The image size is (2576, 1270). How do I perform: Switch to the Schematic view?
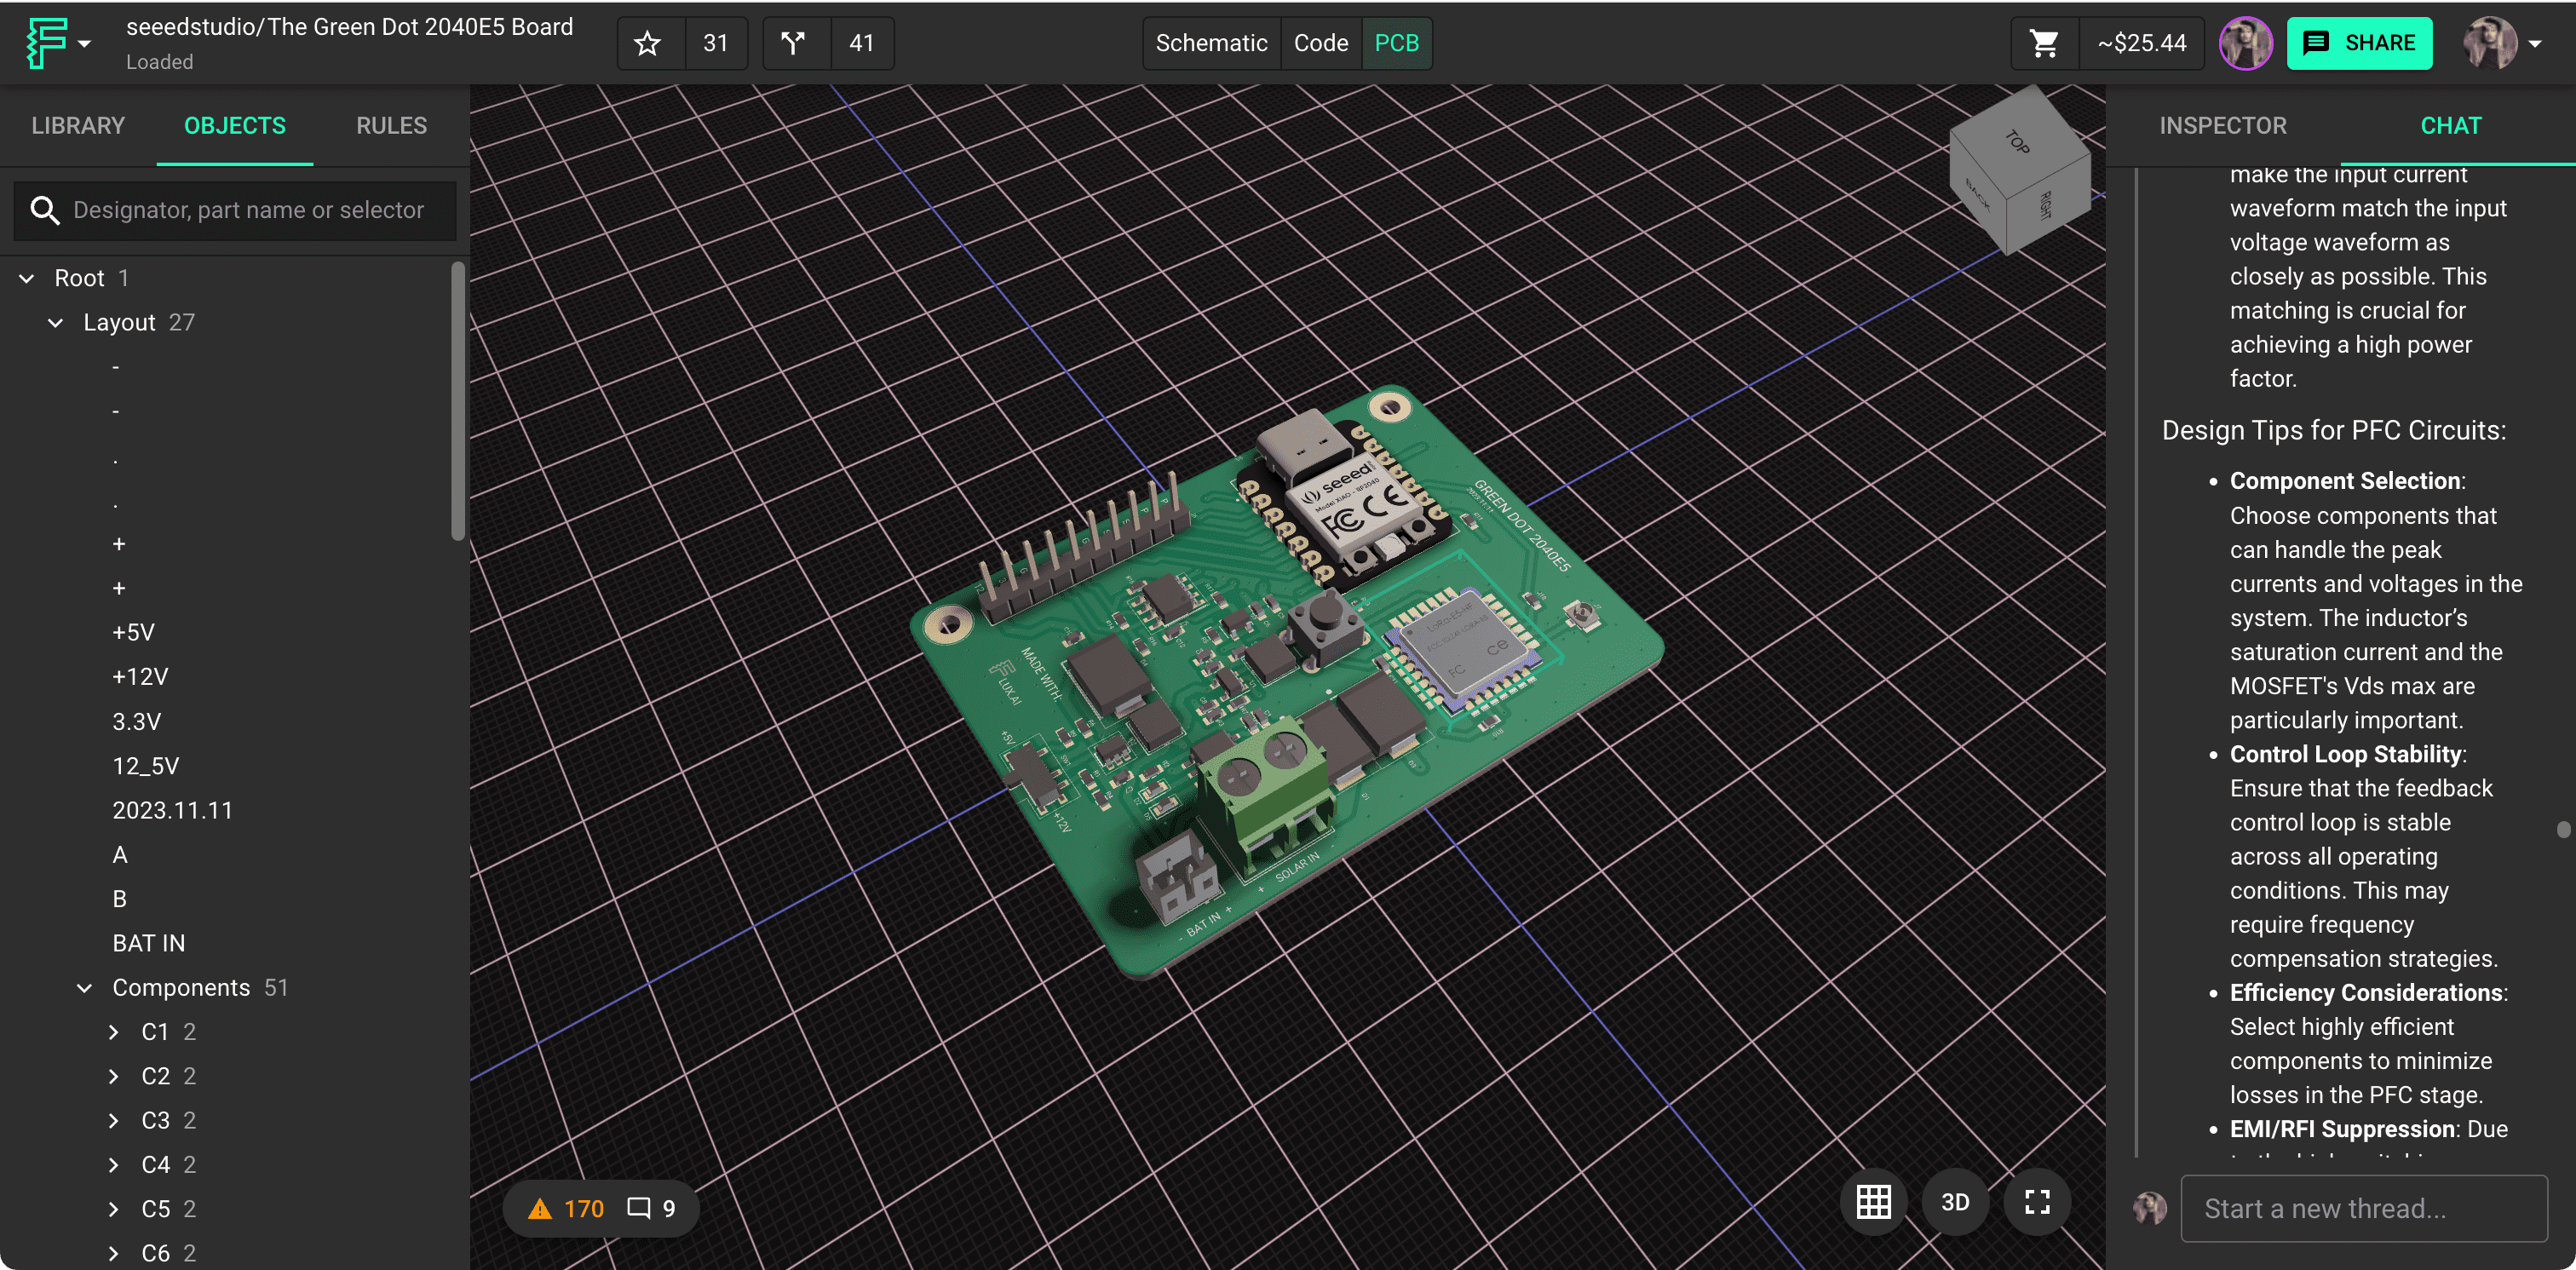tap(1211, 43)
